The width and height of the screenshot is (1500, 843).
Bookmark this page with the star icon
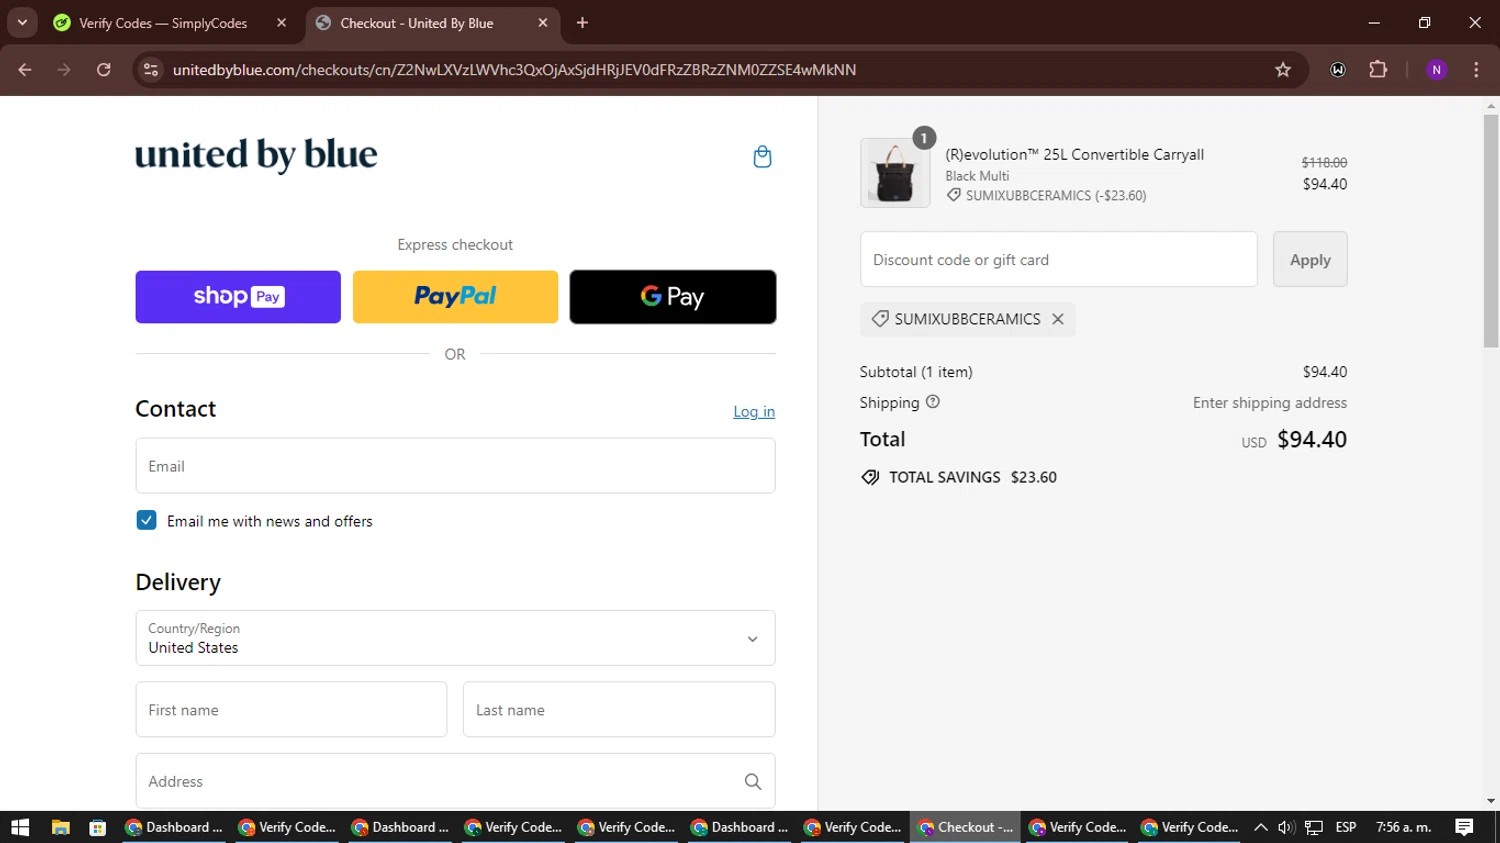click(x=1283, y=70)
